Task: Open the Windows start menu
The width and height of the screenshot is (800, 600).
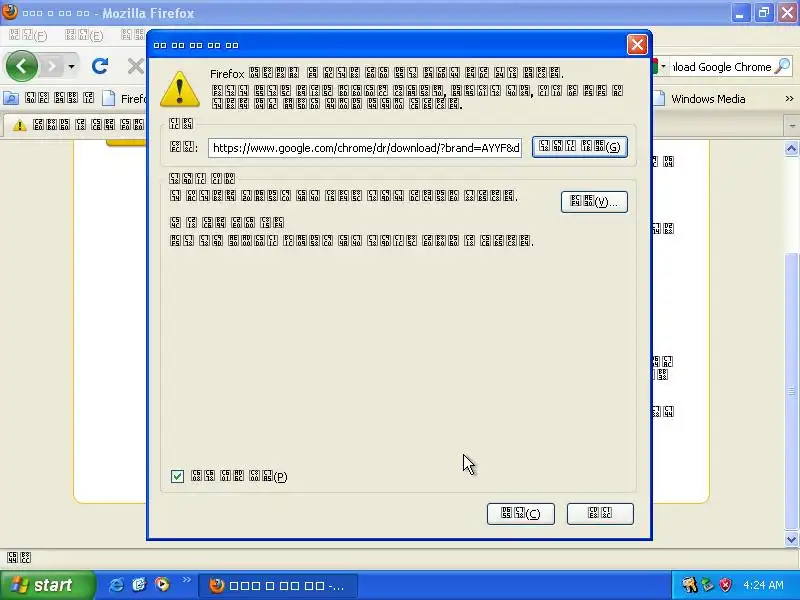Action: coord(47,585)
